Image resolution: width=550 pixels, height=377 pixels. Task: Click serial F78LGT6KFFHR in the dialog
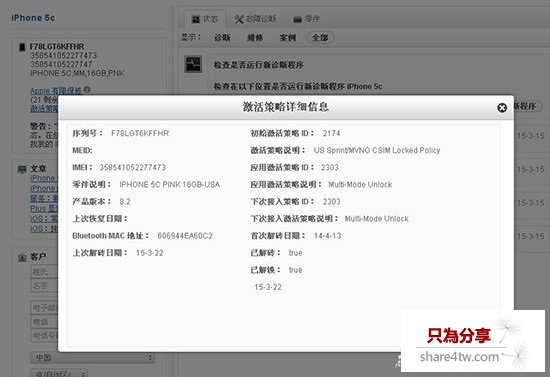click(140, 133)
